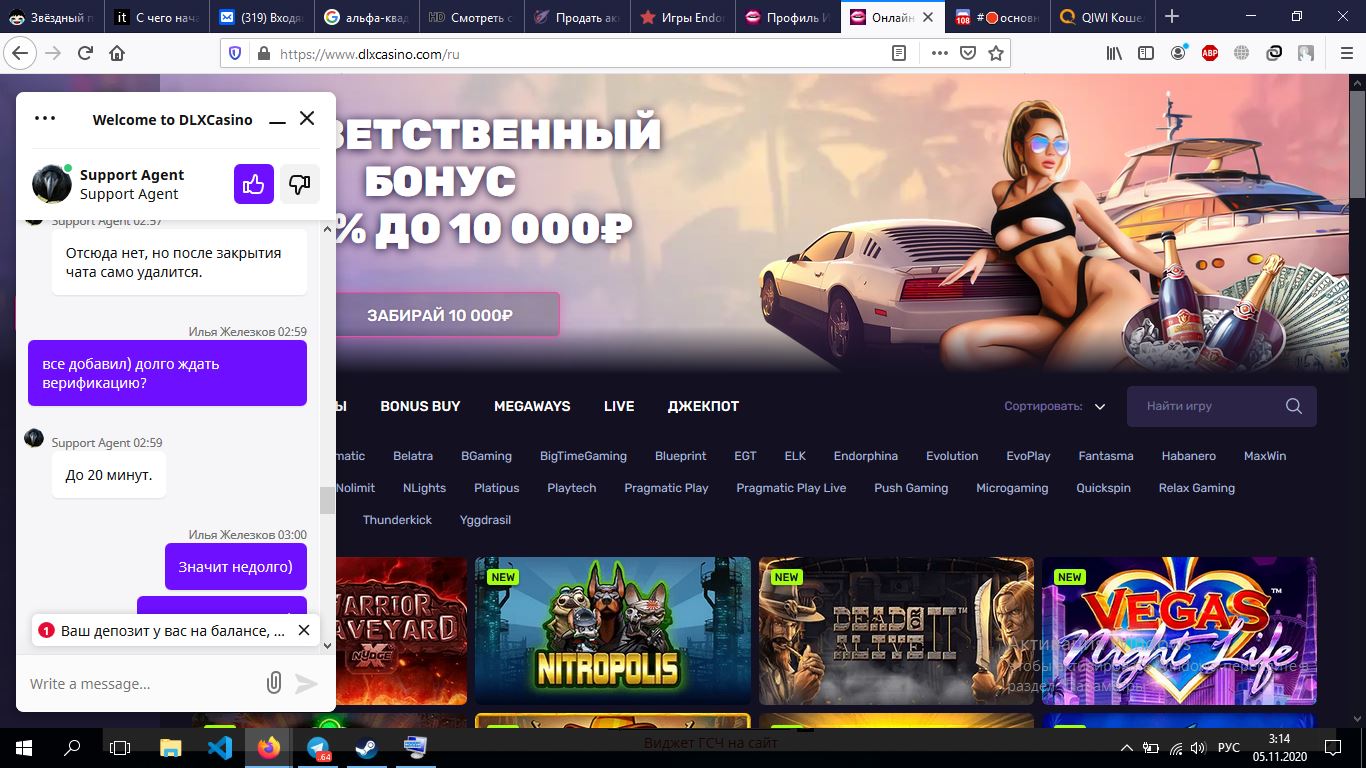Filter games by Pragmatic Play Live provider
1366x768 pixels.
click(x=791, y=488)
